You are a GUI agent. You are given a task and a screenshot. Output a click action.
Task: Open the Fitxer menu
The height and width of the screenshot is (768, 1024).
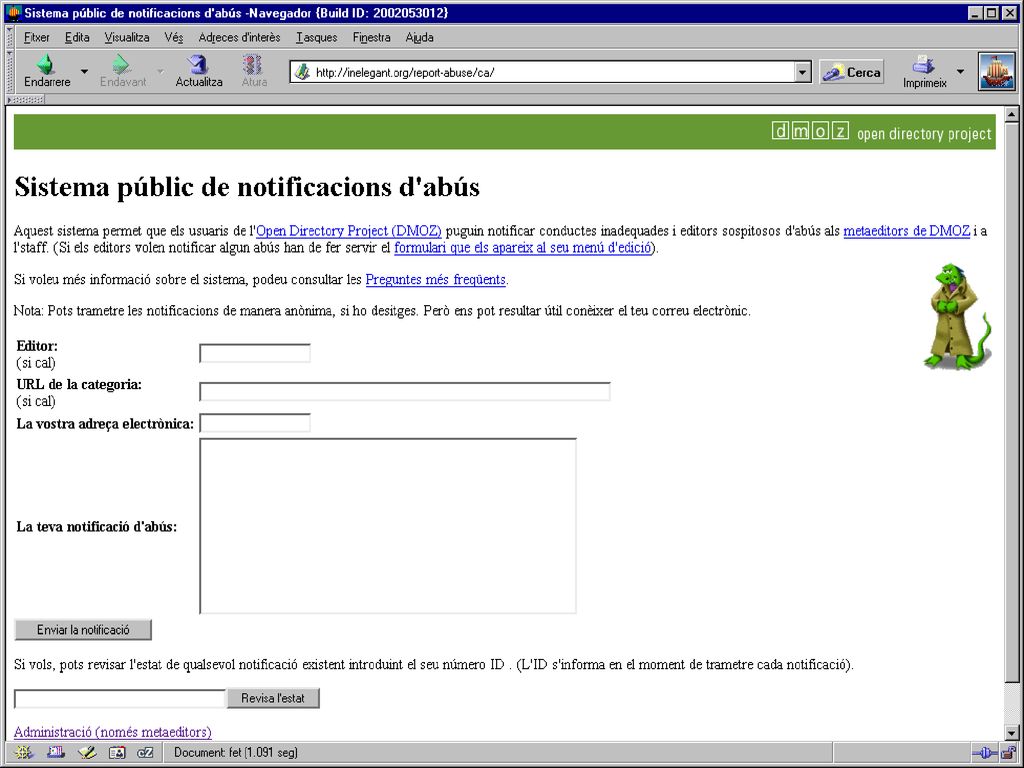click(x=37, y=37)
